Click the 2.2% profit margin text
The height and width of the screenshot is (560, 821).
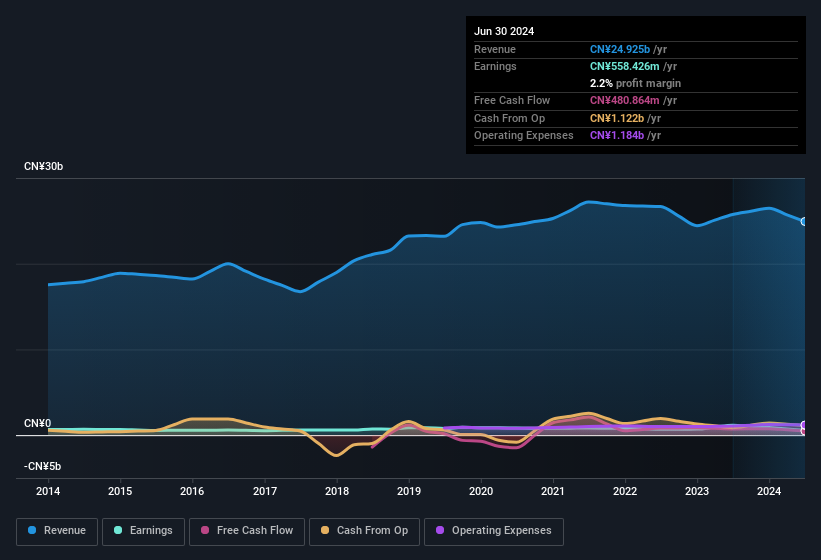(x=635, y=83)
